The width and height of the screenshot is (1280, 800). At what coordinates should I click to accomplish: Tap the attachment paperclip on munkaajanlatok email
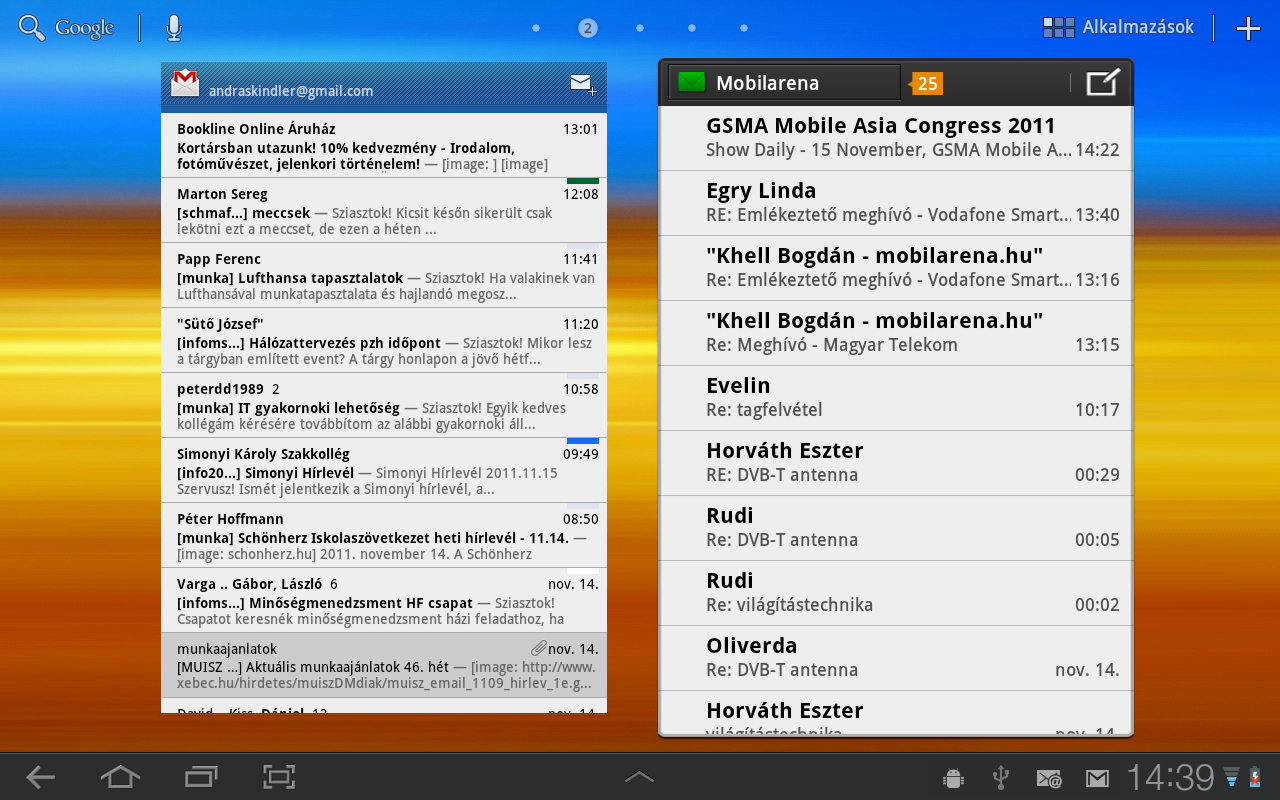538,649
